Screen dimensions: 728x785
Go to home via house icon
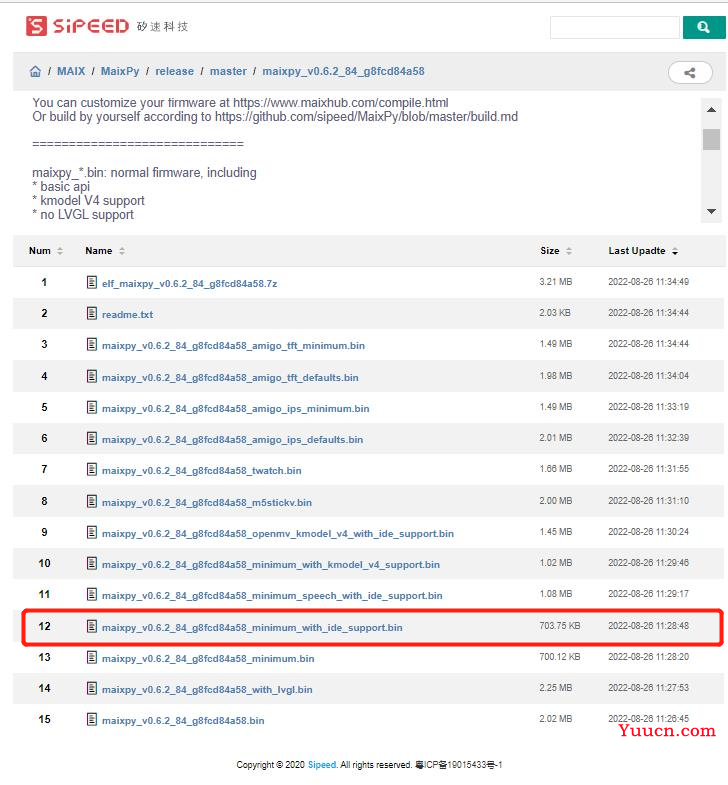pyautogui.click(x=35, y=71)
